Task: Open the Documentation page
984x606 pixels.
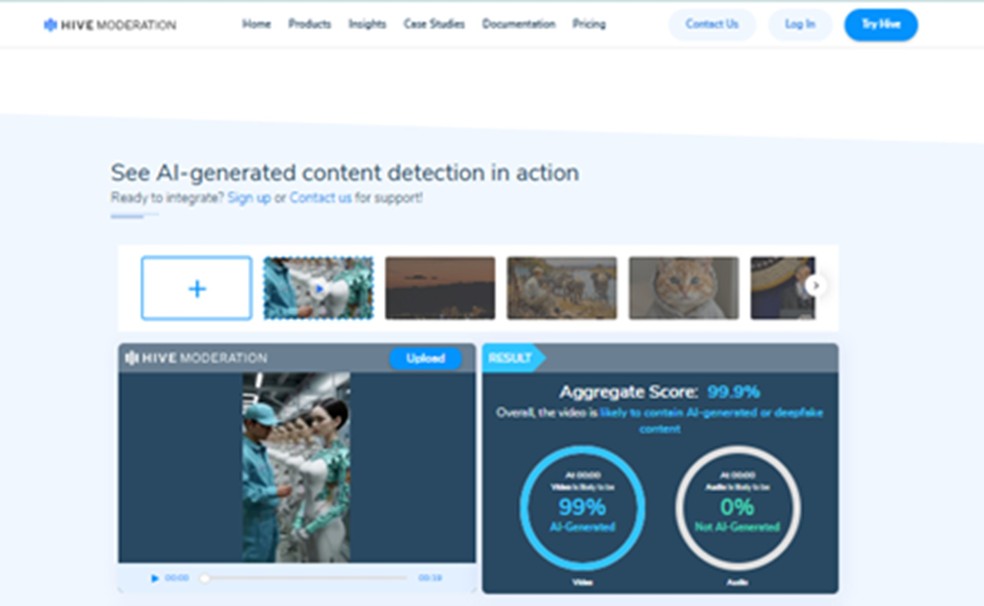Action: pyautogui.click(x=518, y=24)
